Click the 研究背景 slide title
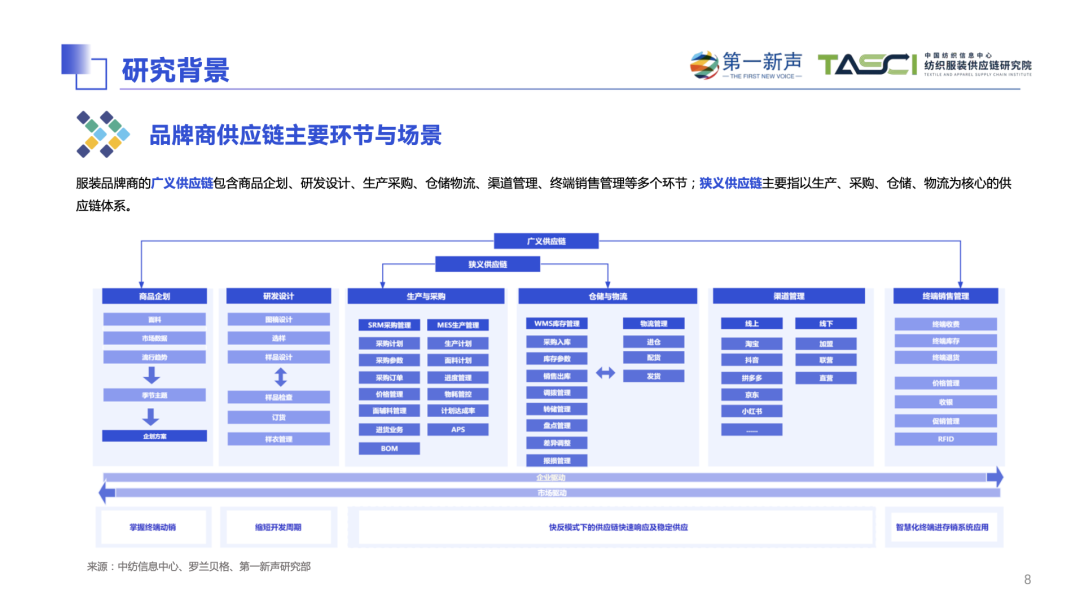The height and width of the screenshot is (605, 1080). 176,70
